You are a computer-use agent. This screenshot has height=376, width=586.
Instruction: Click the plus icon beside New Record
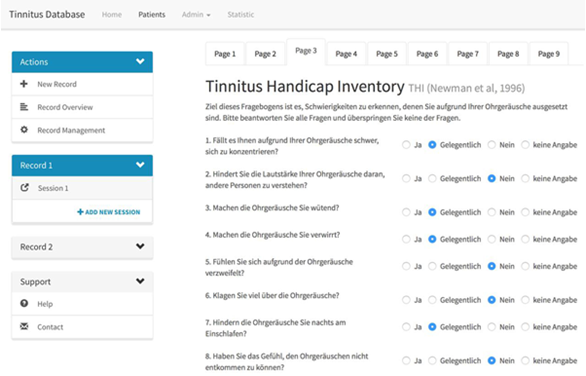pyautogui.click(x=24, y=84)
